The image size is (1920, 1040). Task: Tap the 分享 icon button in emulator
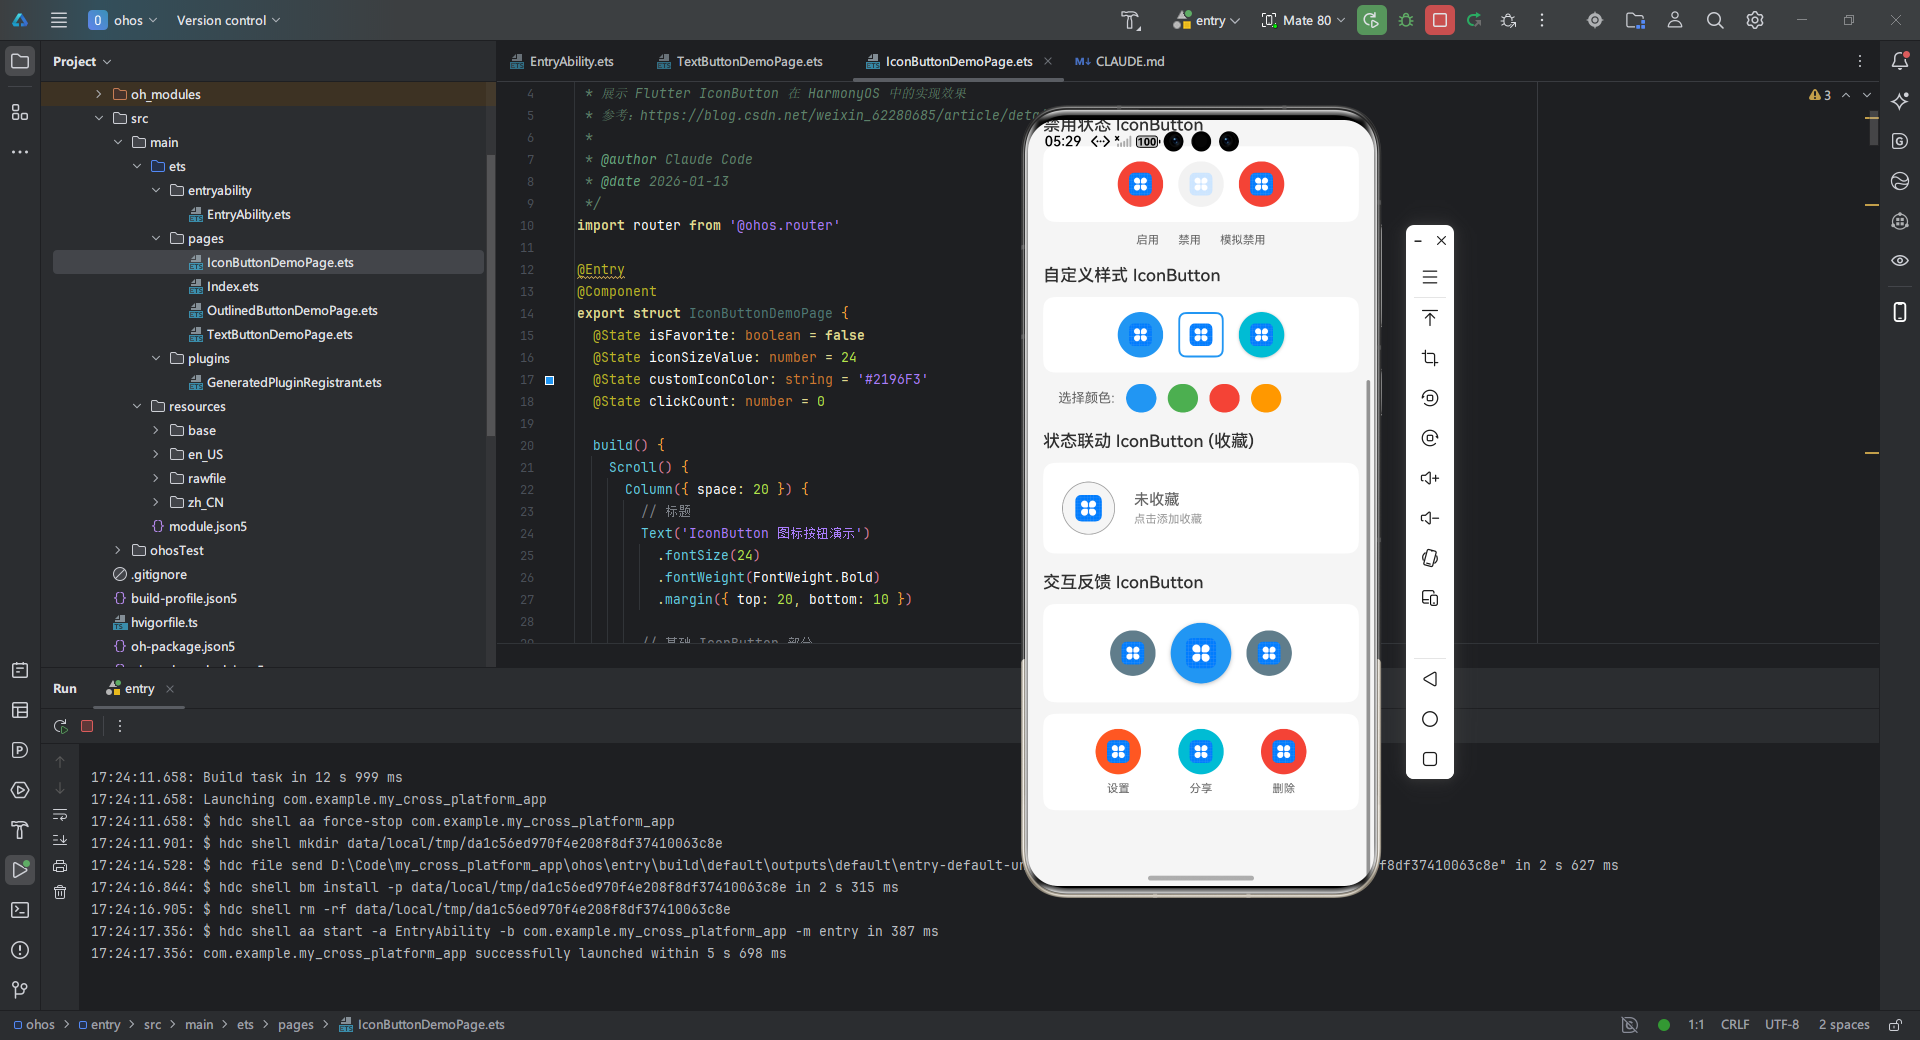1201,751
